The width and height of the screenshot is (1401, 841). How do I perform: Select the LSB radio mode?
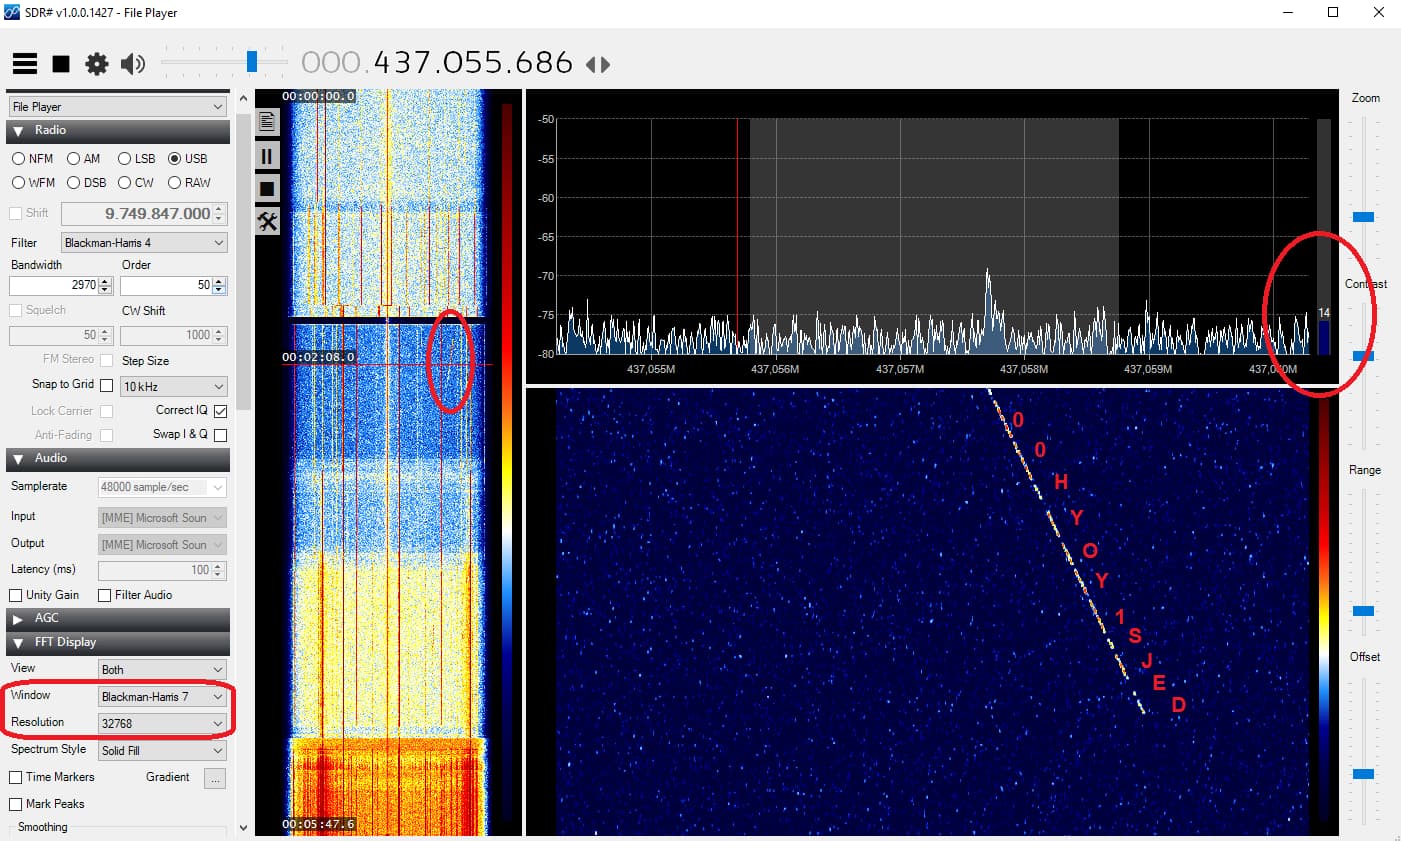point(125,159)
